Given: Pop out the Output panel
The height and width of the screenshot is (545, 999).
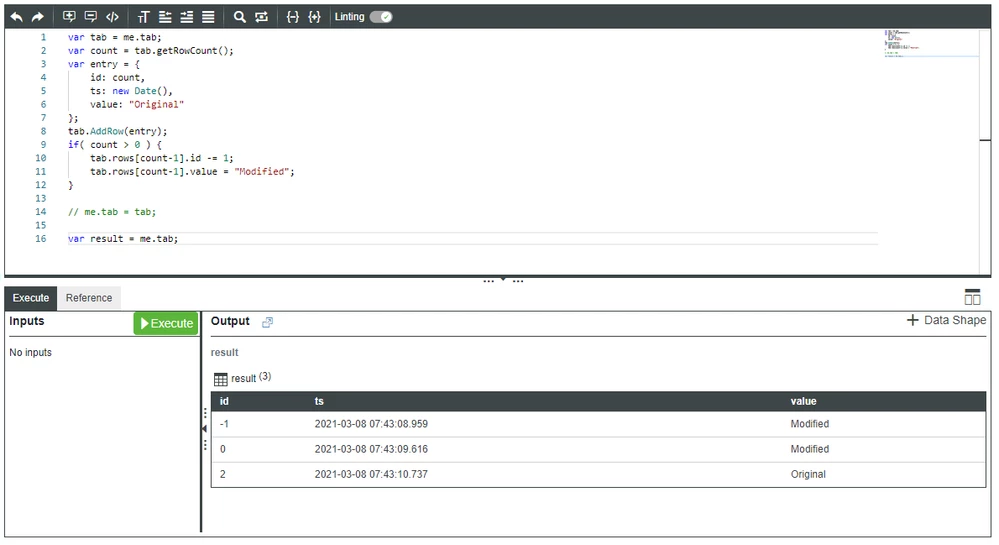Looking at the screenshot, I should [268, 323].
